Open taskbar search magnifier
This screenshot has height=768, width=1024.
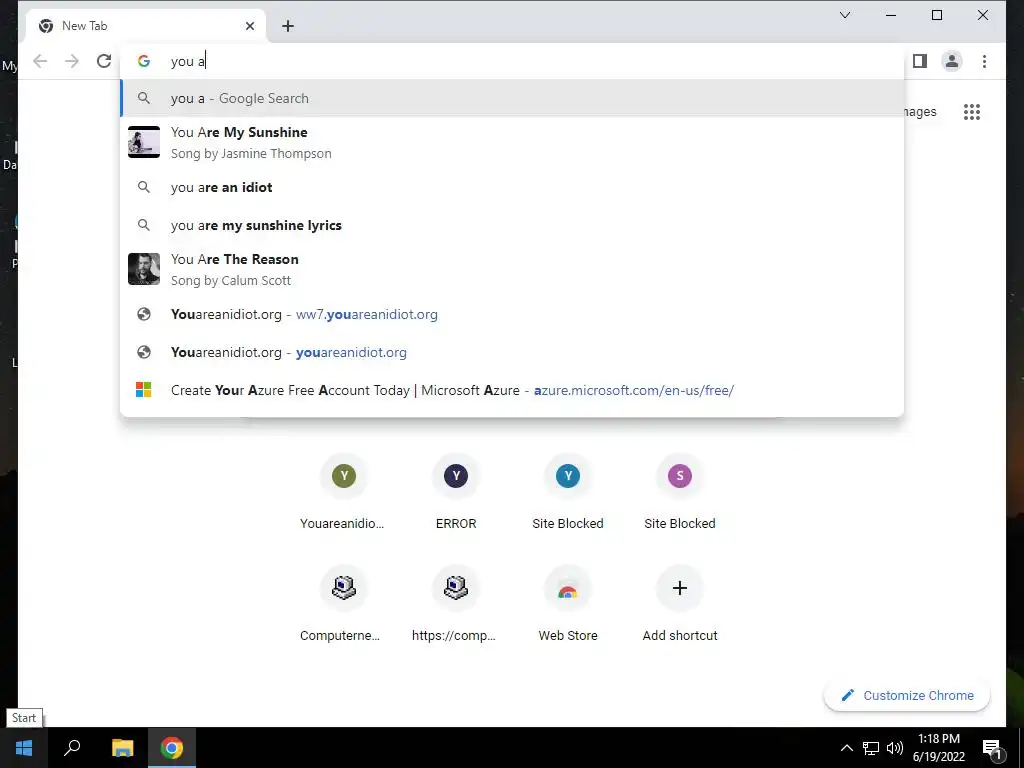(72, 748)
